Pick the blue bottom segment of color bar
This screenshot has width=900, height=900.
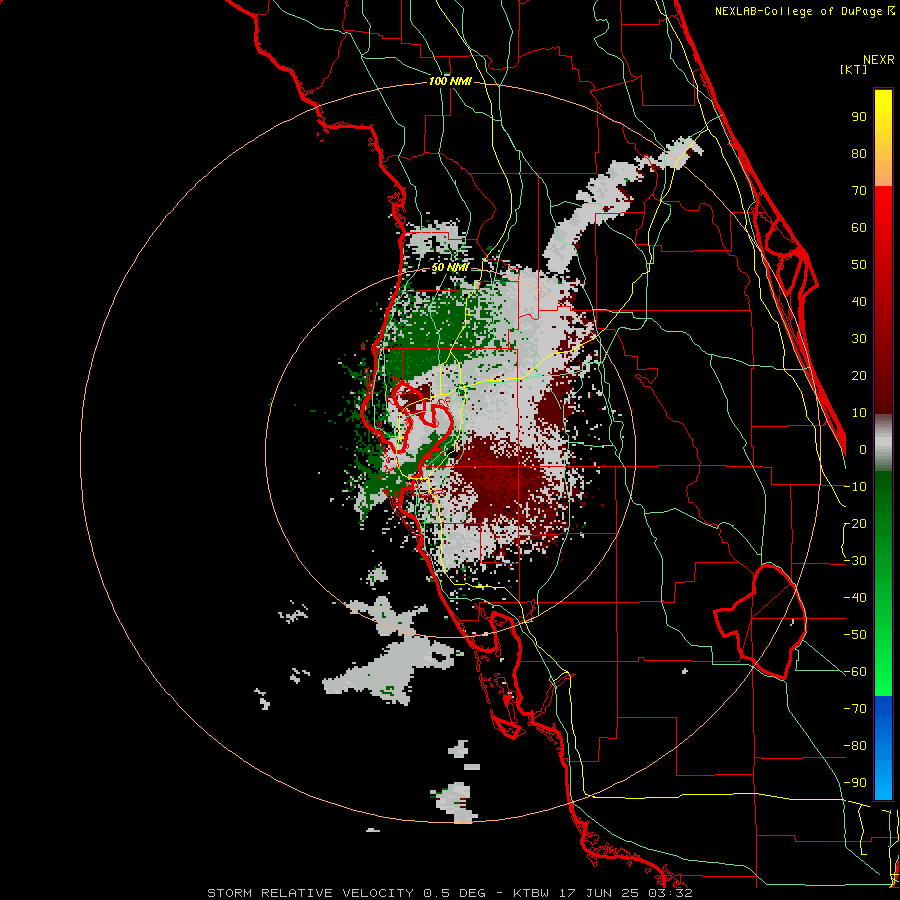click(883, 748)
